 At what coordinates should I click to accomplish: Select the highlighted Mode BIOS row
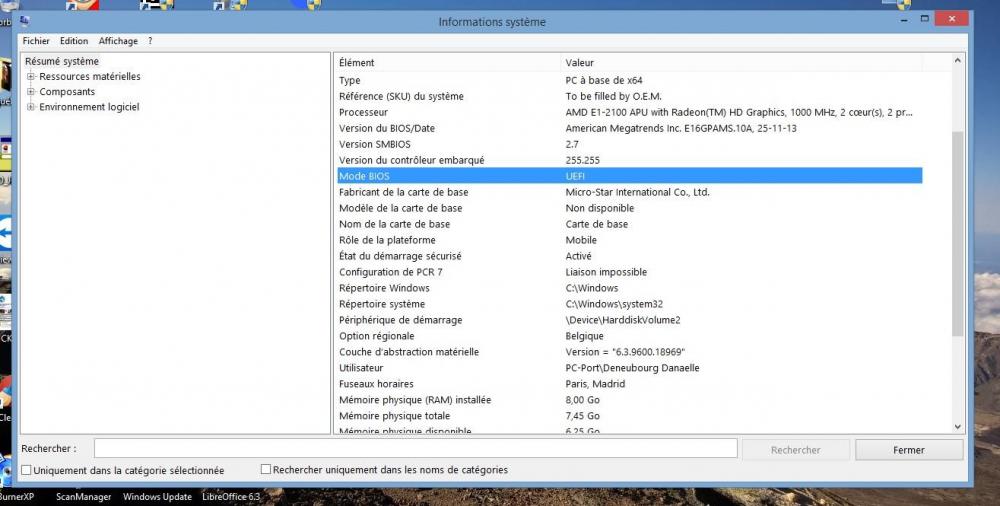tap(629, 176)
